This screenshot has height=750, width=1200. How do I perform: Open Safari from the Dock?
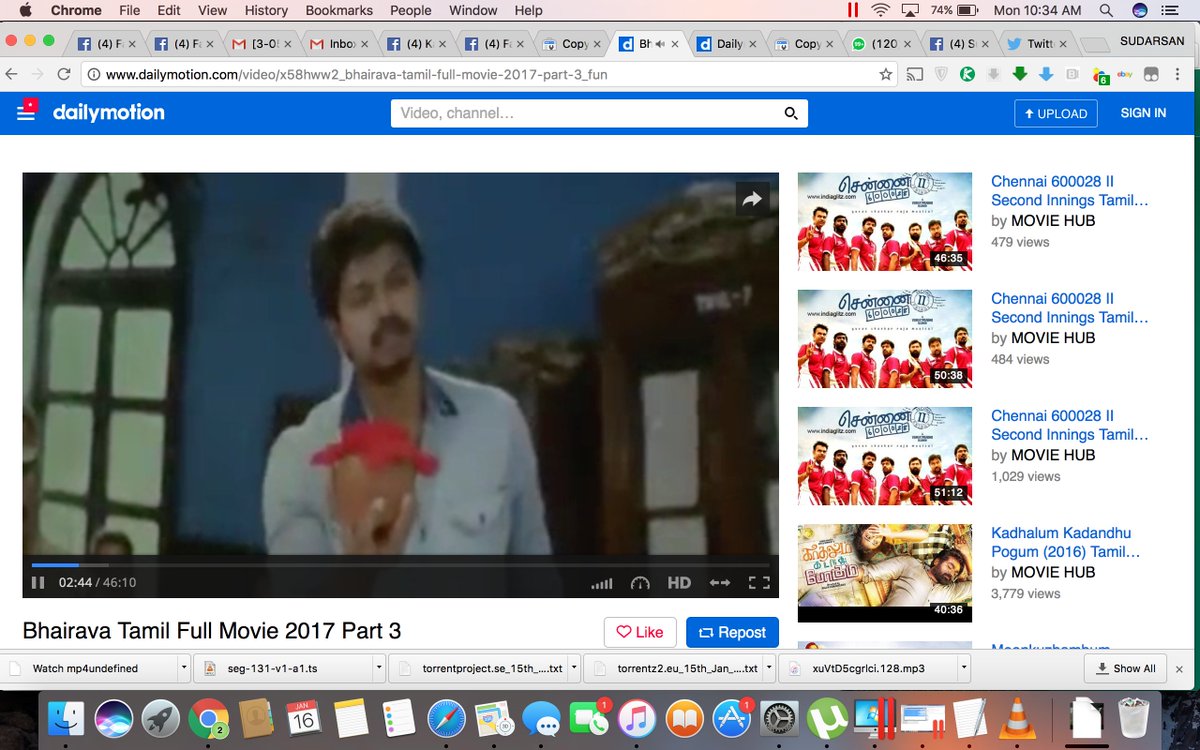(x=446, y=718)
